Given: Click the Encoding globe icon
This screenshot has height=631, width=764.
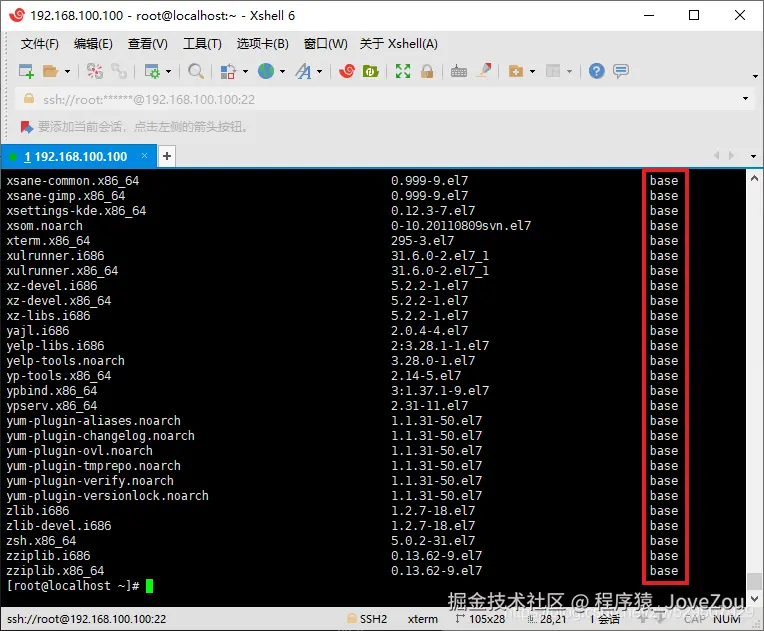Looking at the screenshot, I should point(266,71).
